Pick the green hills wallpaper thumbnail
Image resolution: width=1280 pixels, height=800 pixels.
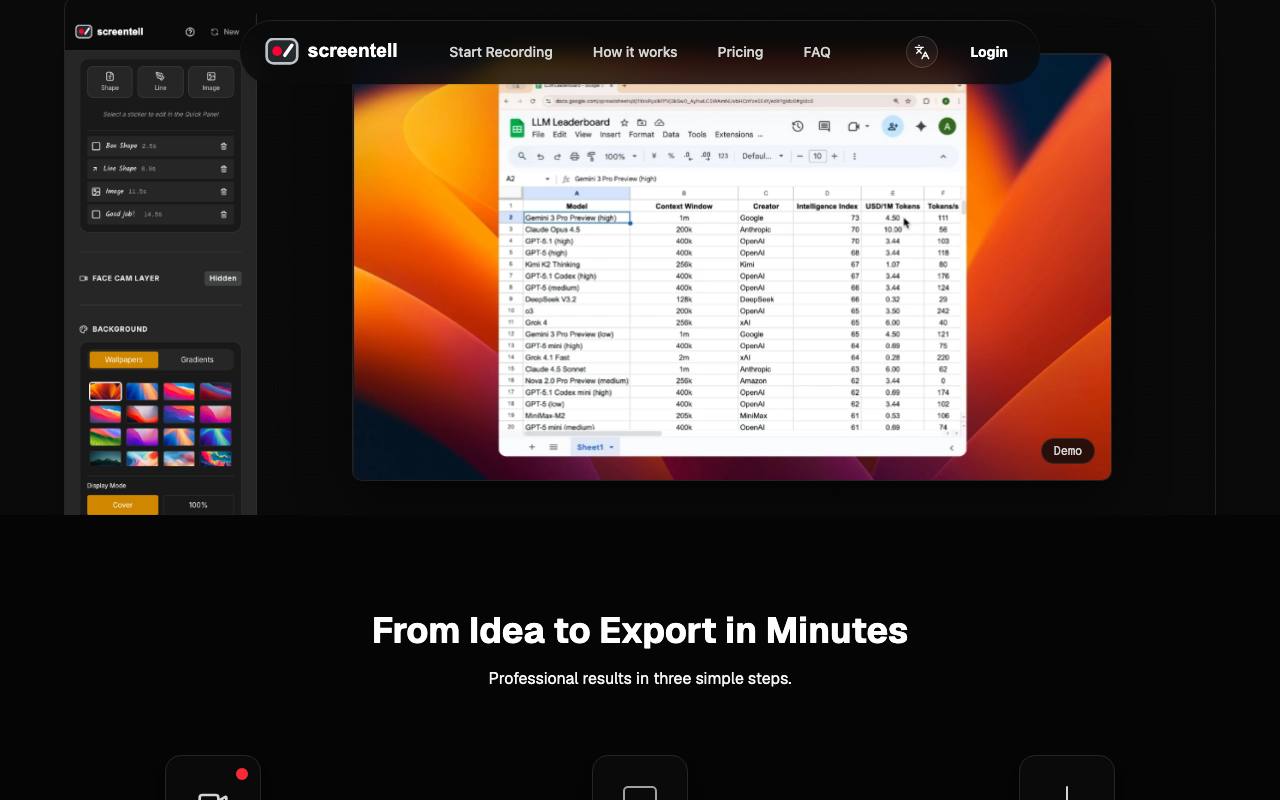105,436
